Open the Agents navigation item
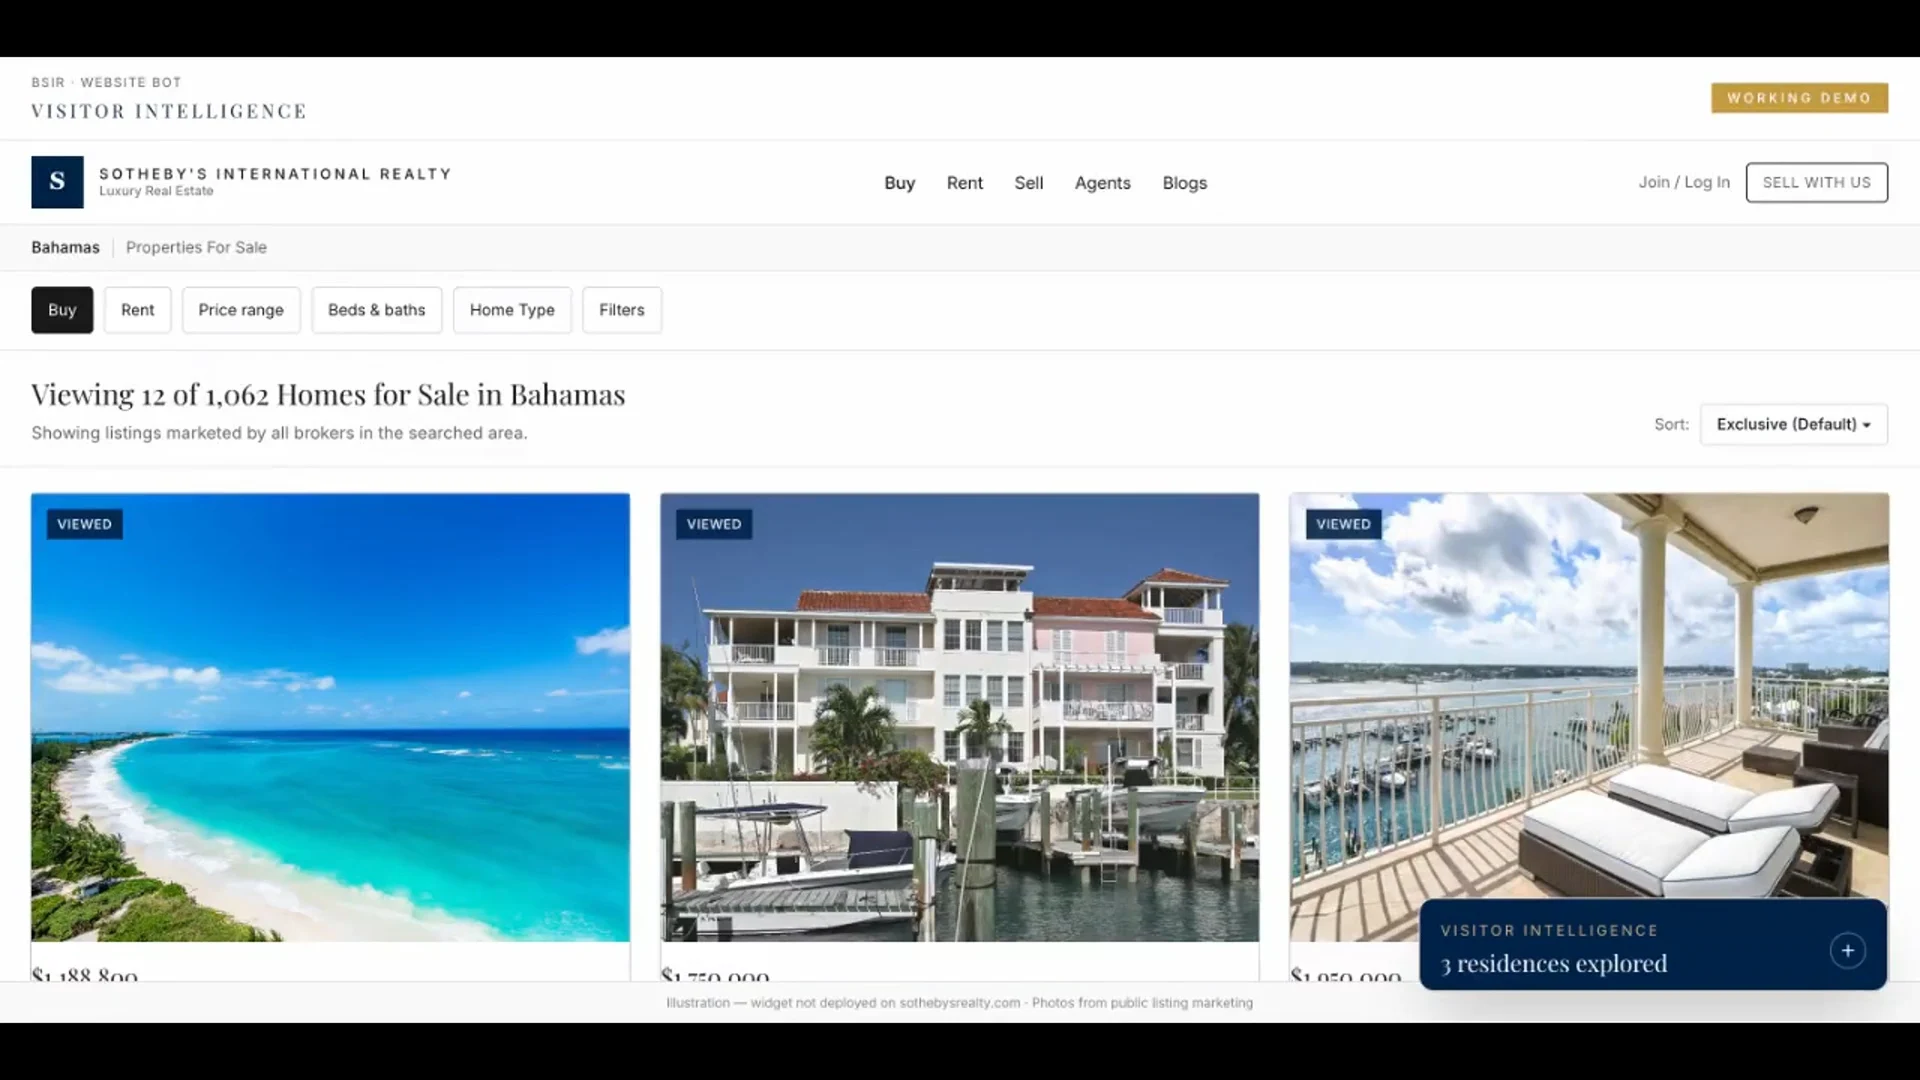 (1102, 183)
